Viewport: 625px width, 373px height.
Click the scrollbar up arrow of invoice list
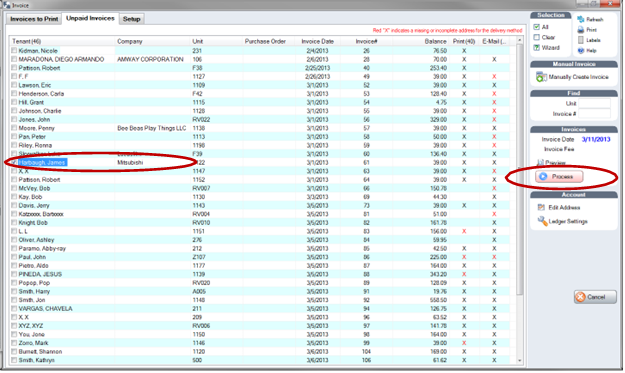pos(519,41)
